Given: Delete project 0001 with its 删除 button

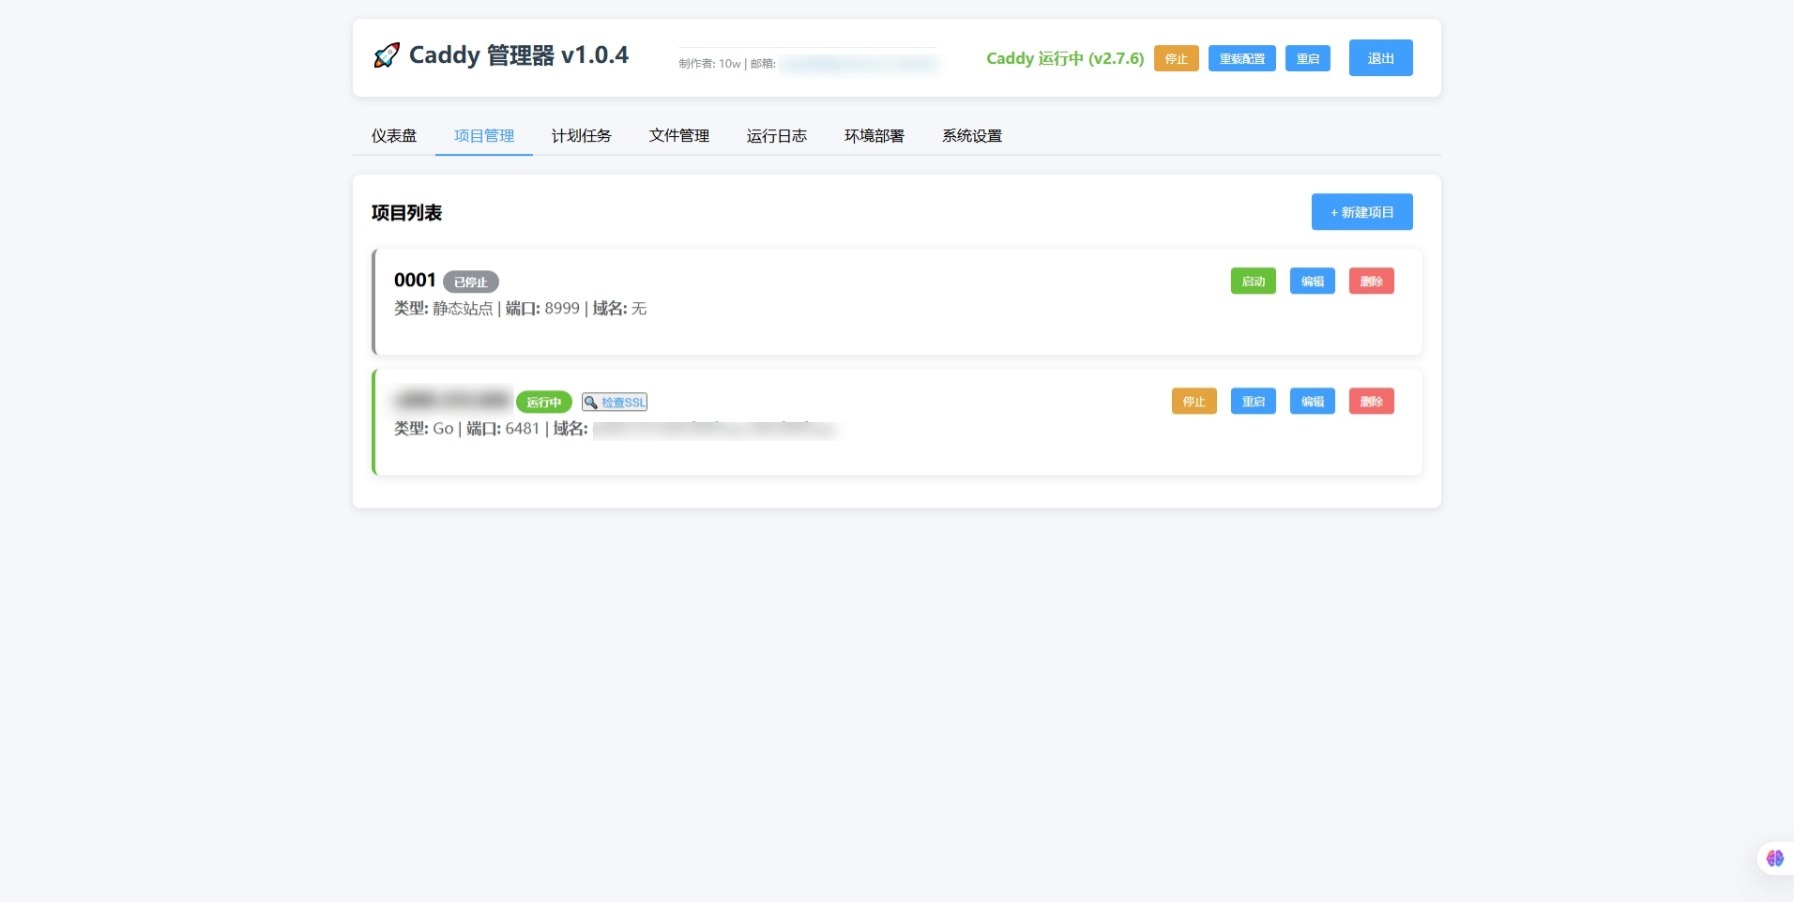Looking at the screenshot, I should tap(1372, 281).
